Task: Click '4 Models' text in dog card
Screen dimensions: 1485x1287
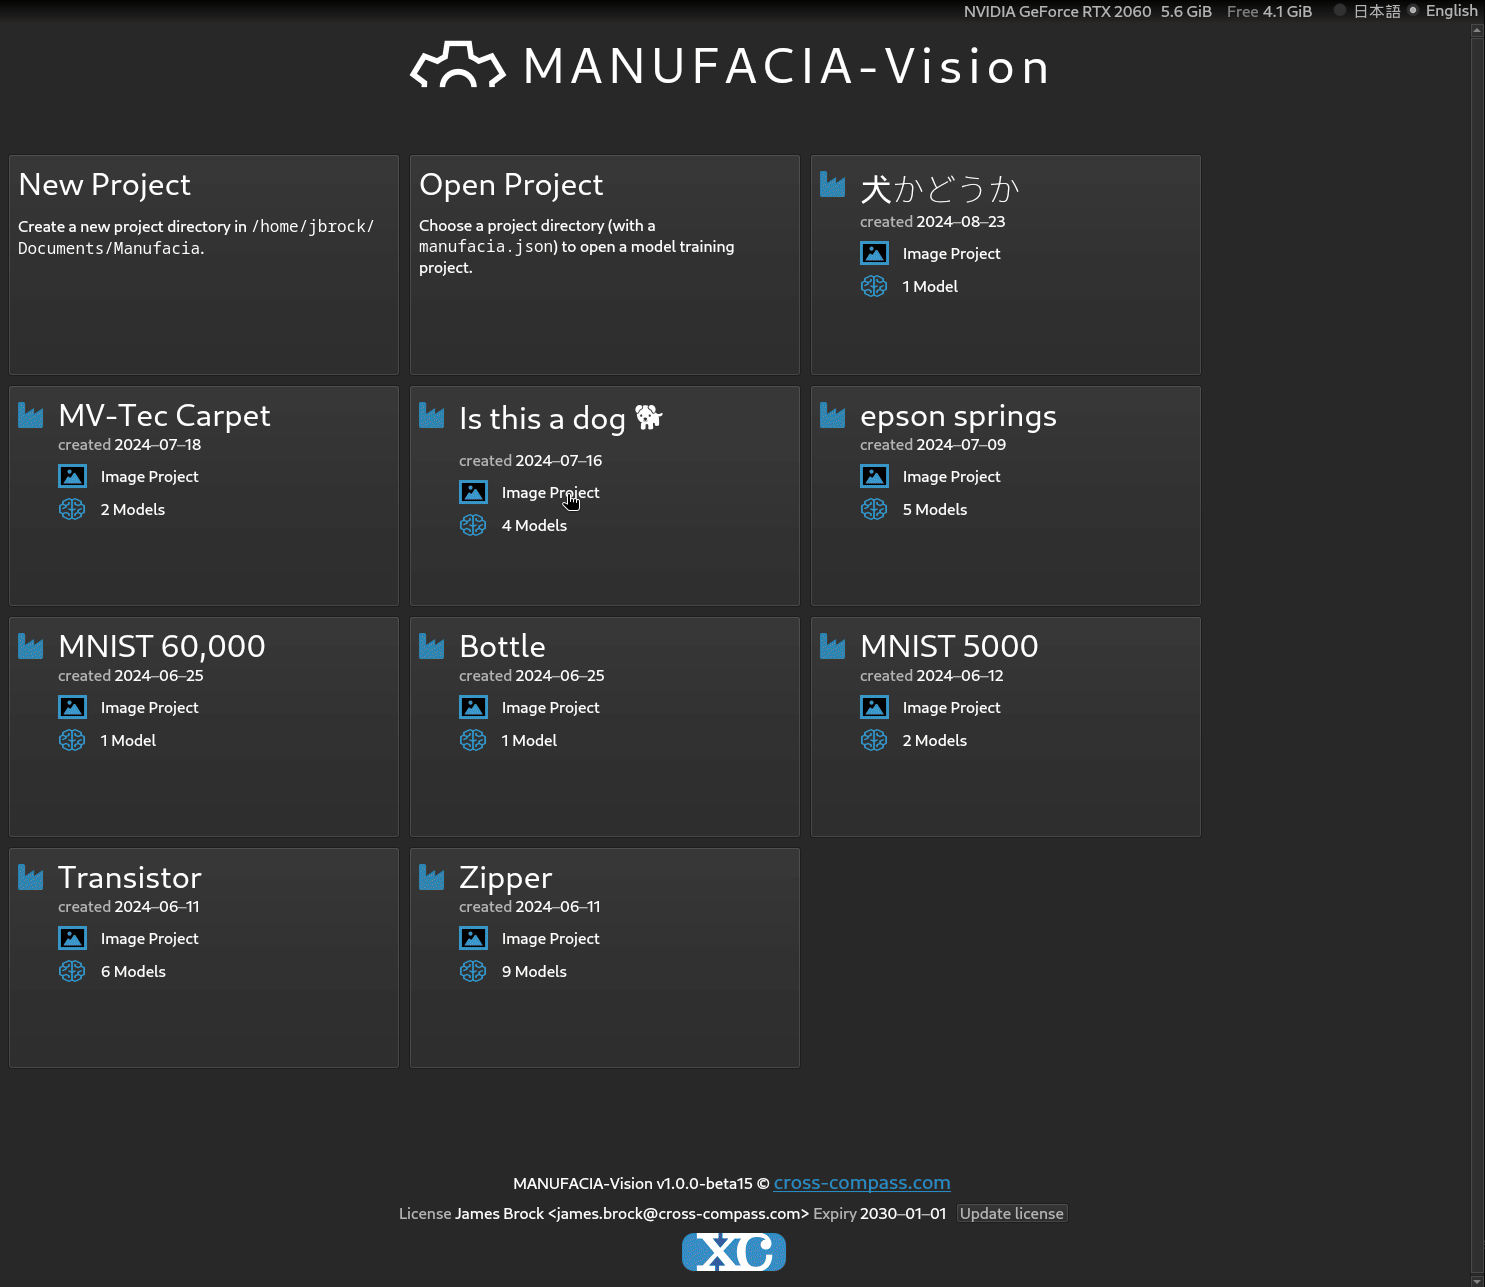Action: tap(534, 525)
